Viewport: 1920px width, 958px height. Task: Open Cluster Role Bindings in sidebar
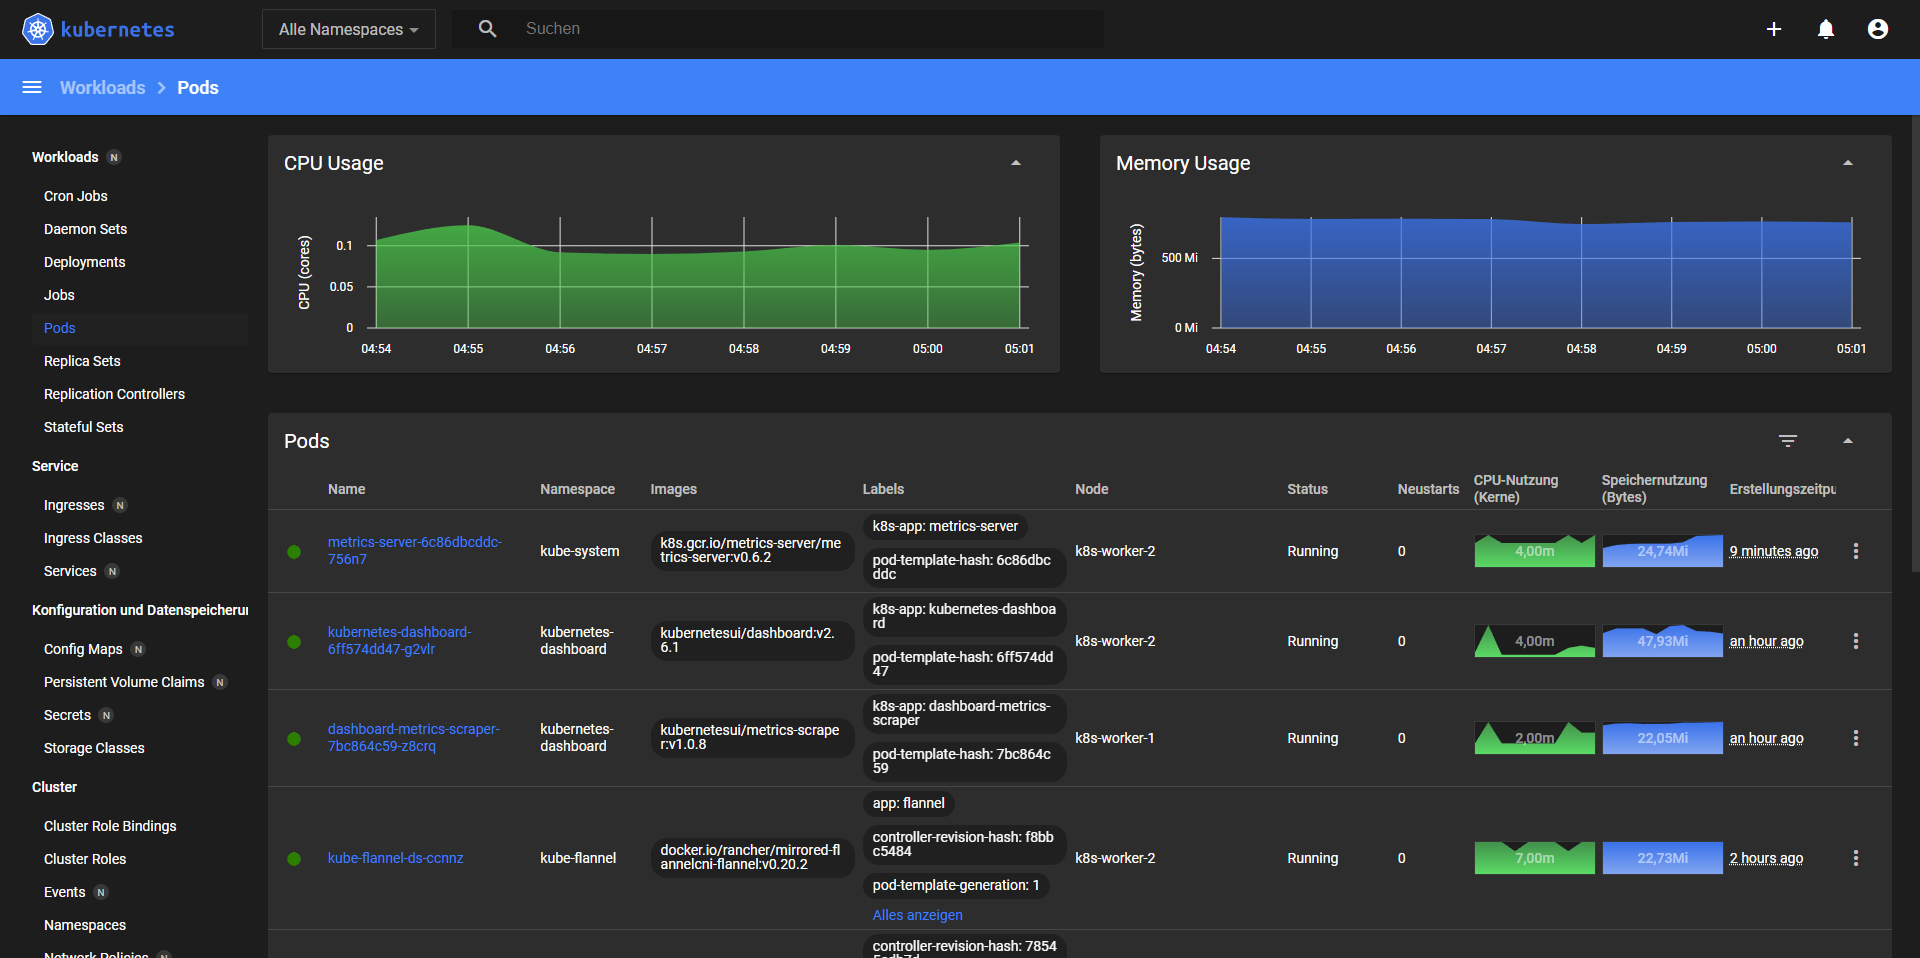(110, 826)
